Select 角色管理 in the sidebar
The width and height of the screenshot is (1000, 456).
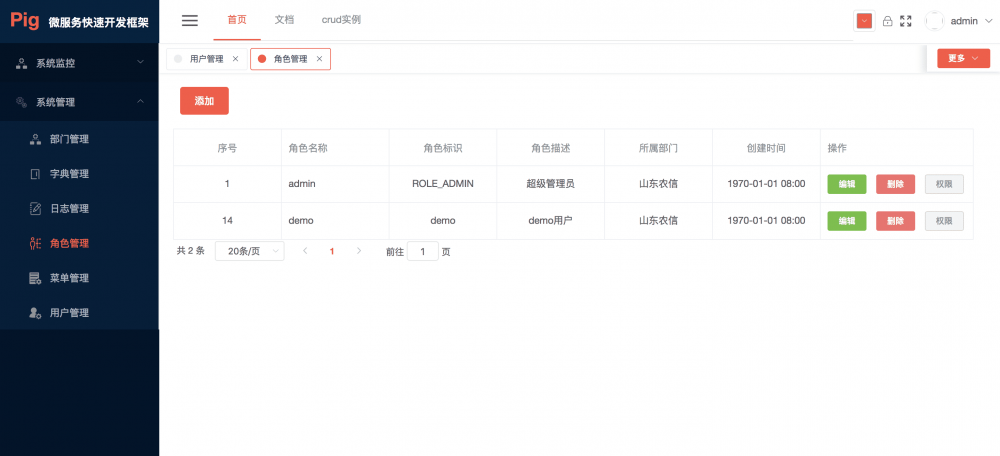click(79, 243)
